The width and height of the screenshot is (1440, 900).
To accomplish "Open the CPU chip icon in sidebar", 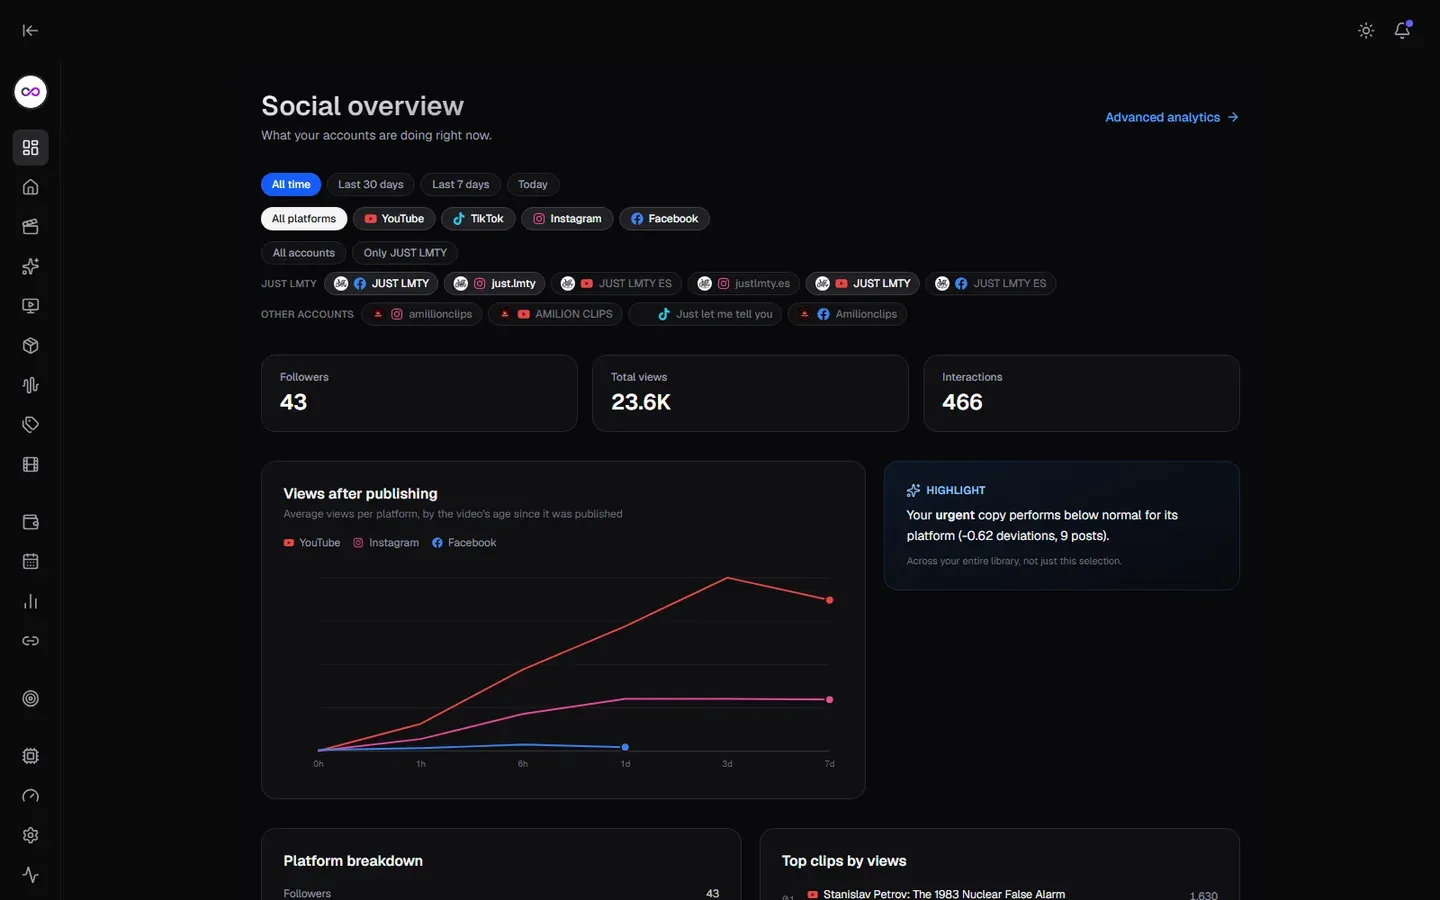I will click(x=31, y=757).
